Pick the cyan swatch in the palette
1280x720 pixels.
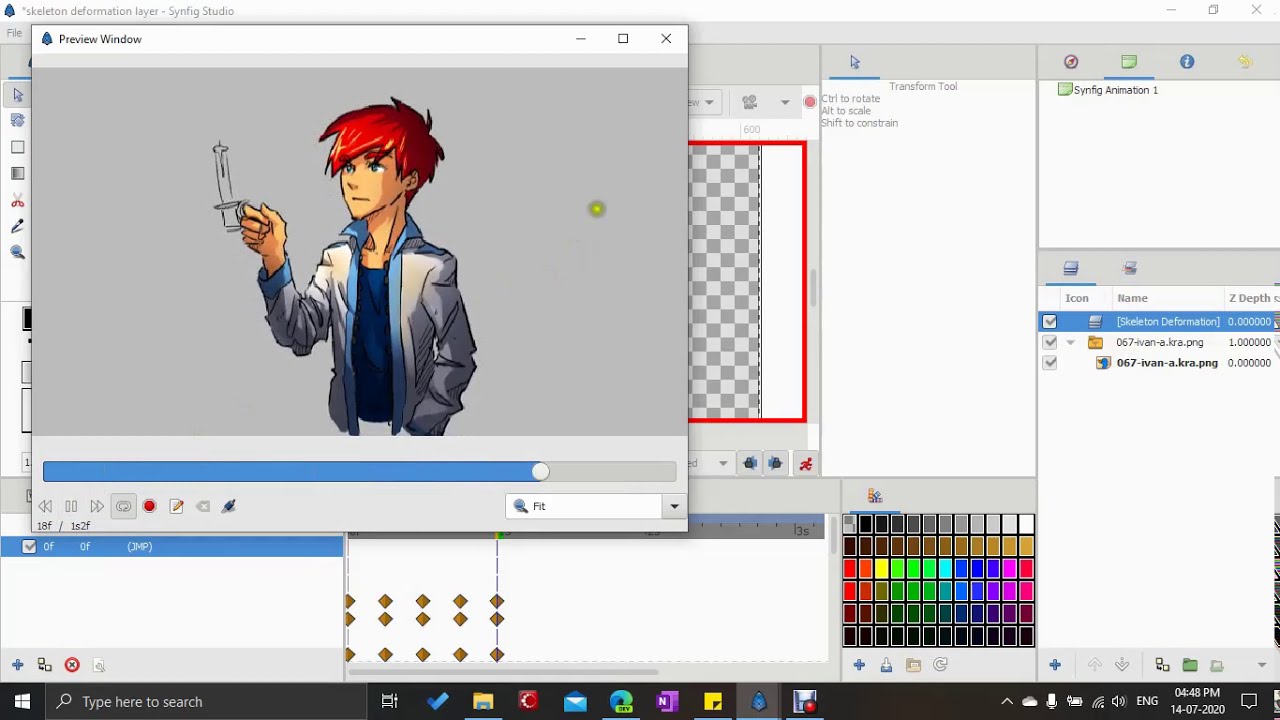point(946,569)
